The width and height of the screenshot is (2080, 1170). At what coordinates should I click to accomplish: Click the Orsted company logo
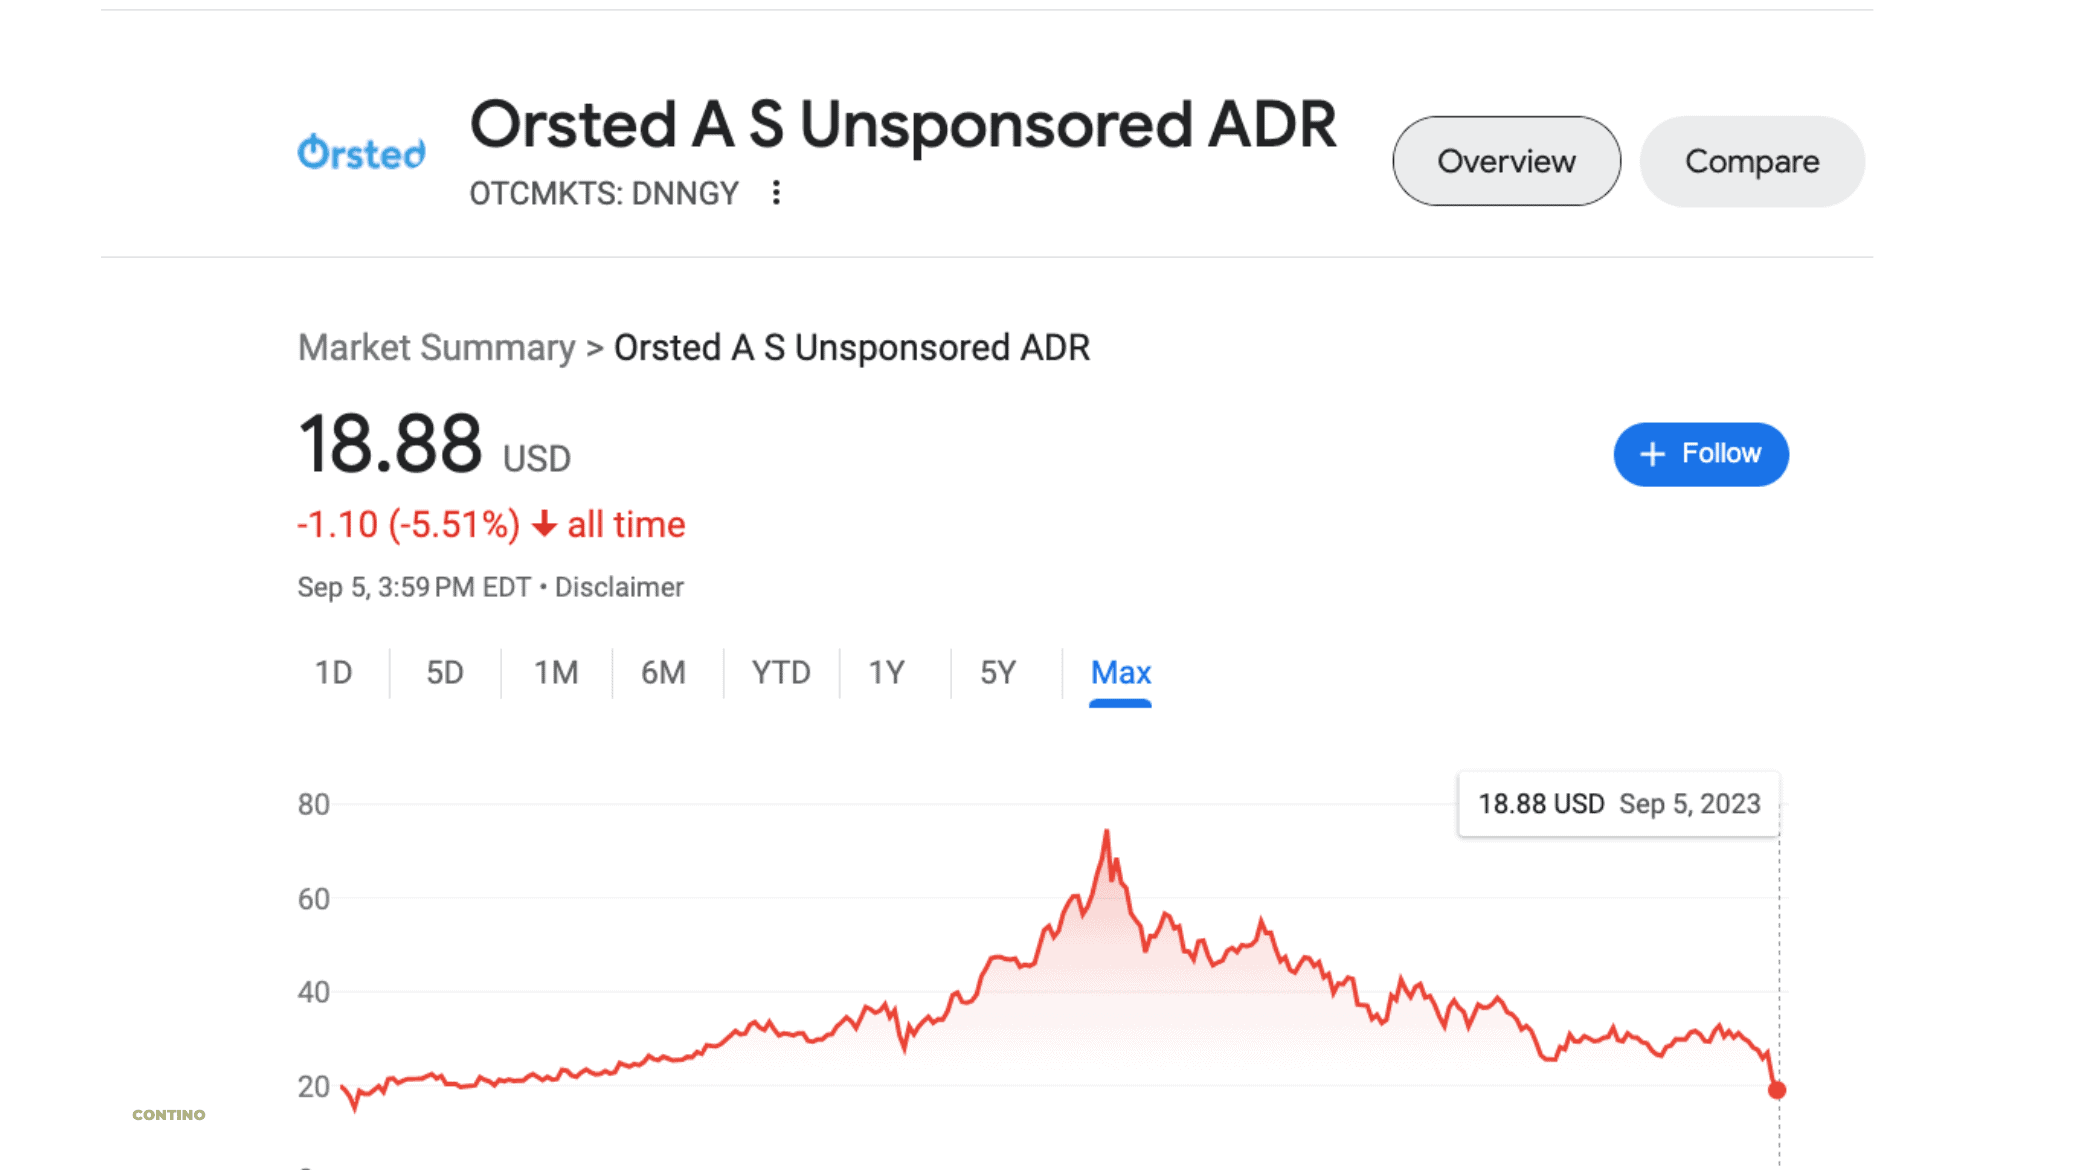tap(361, 153)
